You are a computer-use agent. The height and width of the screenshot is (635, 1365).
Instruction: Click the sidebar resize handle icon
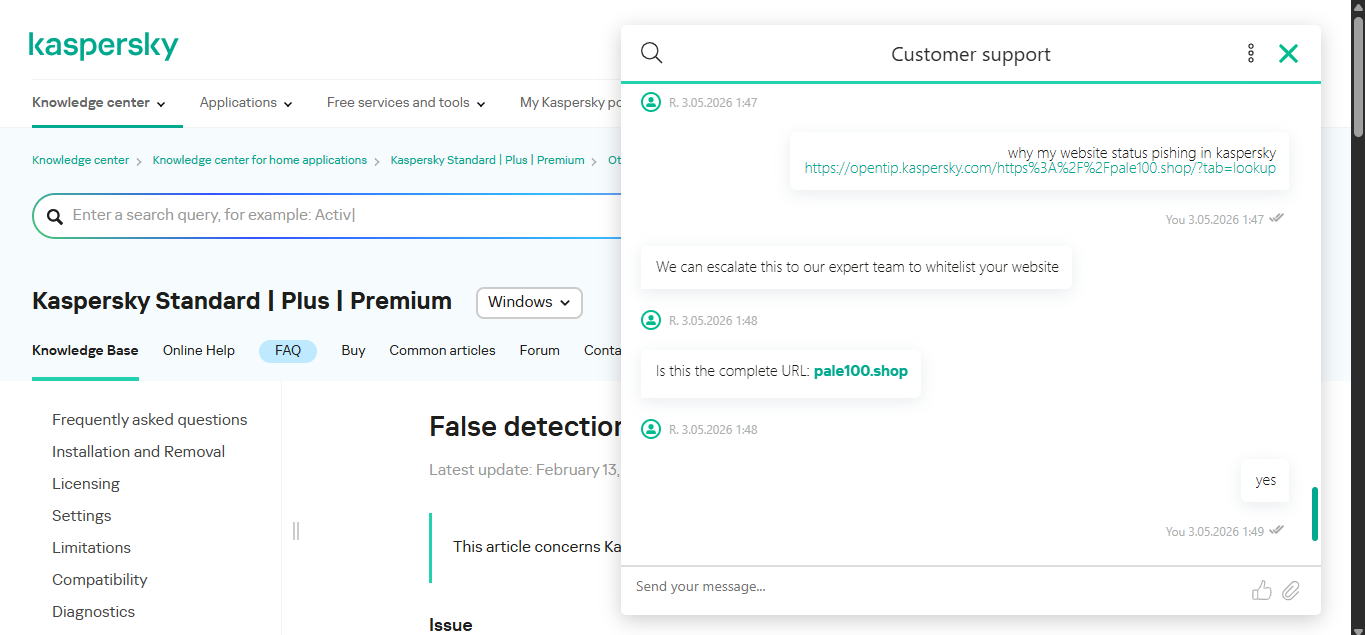[296, 531]
